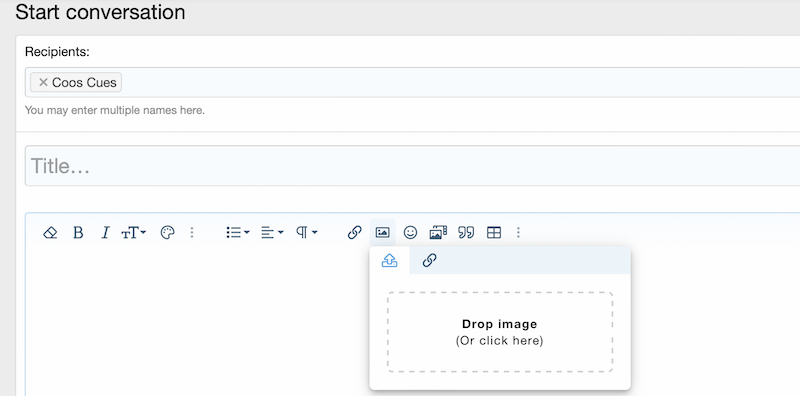Toggle bold text formatting
The height and width of the screenshot is (396, 800).
click(x=78, y=233)
